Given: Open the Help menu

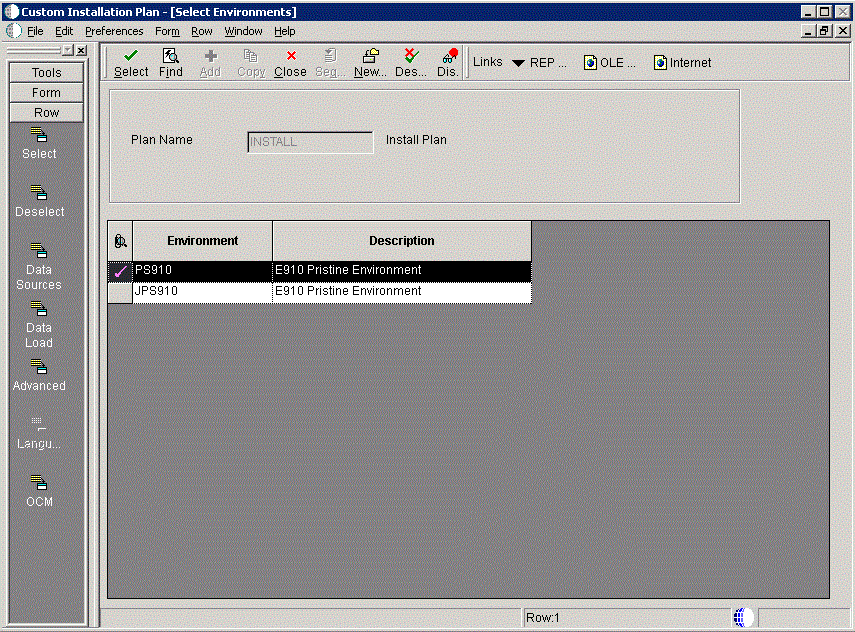Looking at the screenshot, I should click(x=285, y=31).
